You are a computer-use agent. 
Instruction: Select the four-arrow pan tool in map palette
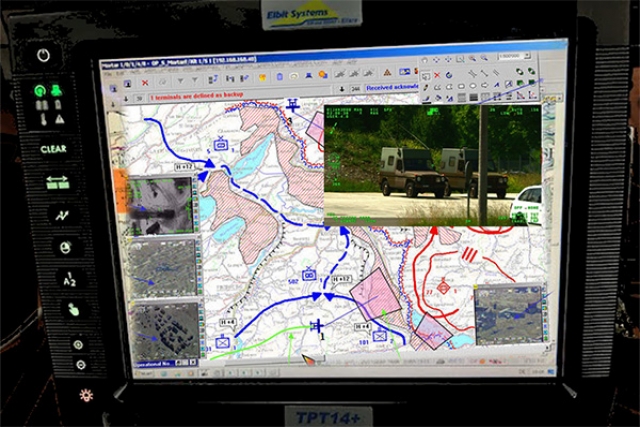436,60
